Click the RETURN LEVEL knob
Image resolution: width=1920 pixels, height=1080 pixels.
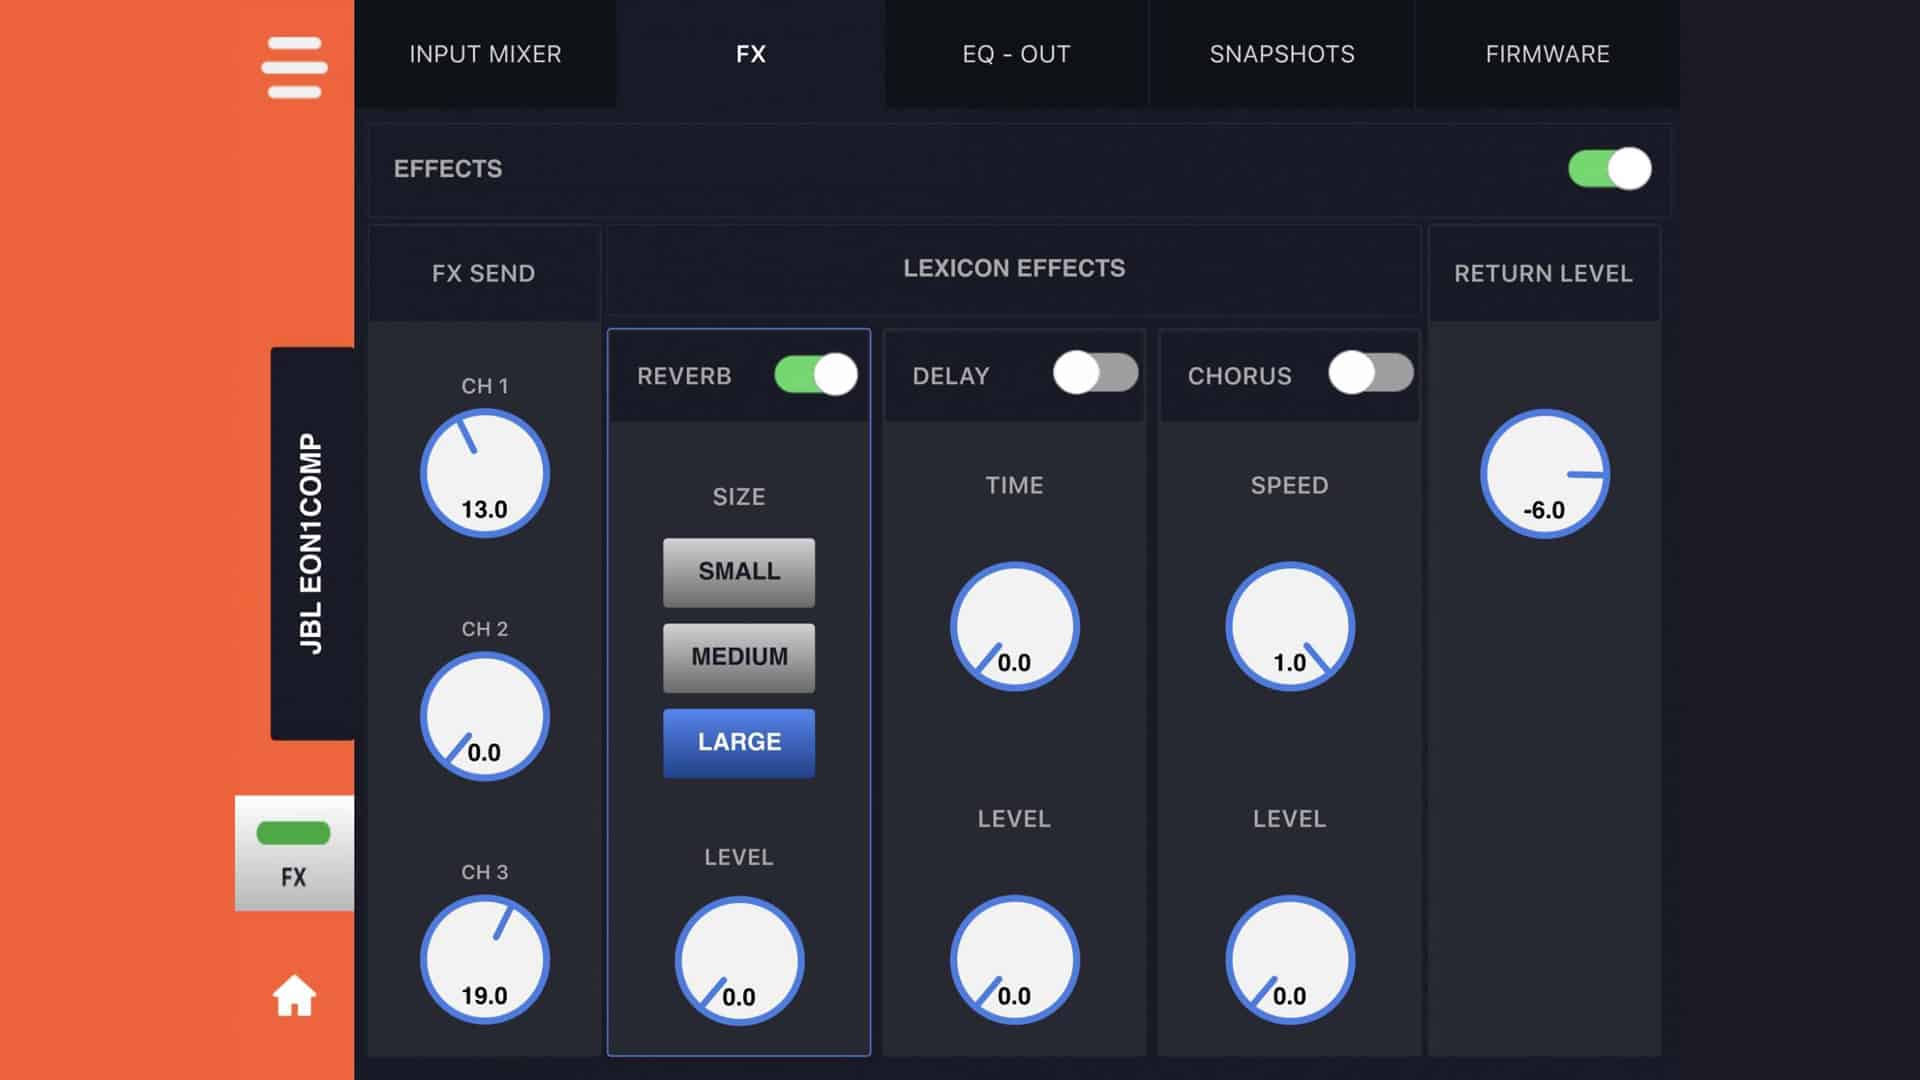point(1544,473)
